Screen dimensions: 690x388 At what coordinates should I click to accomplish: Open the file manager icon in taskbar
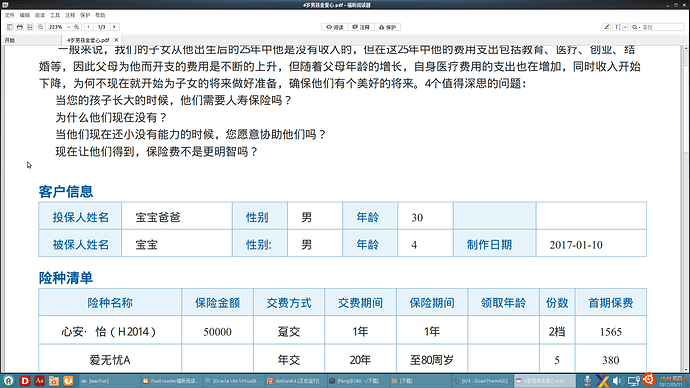tap(54, 381)
